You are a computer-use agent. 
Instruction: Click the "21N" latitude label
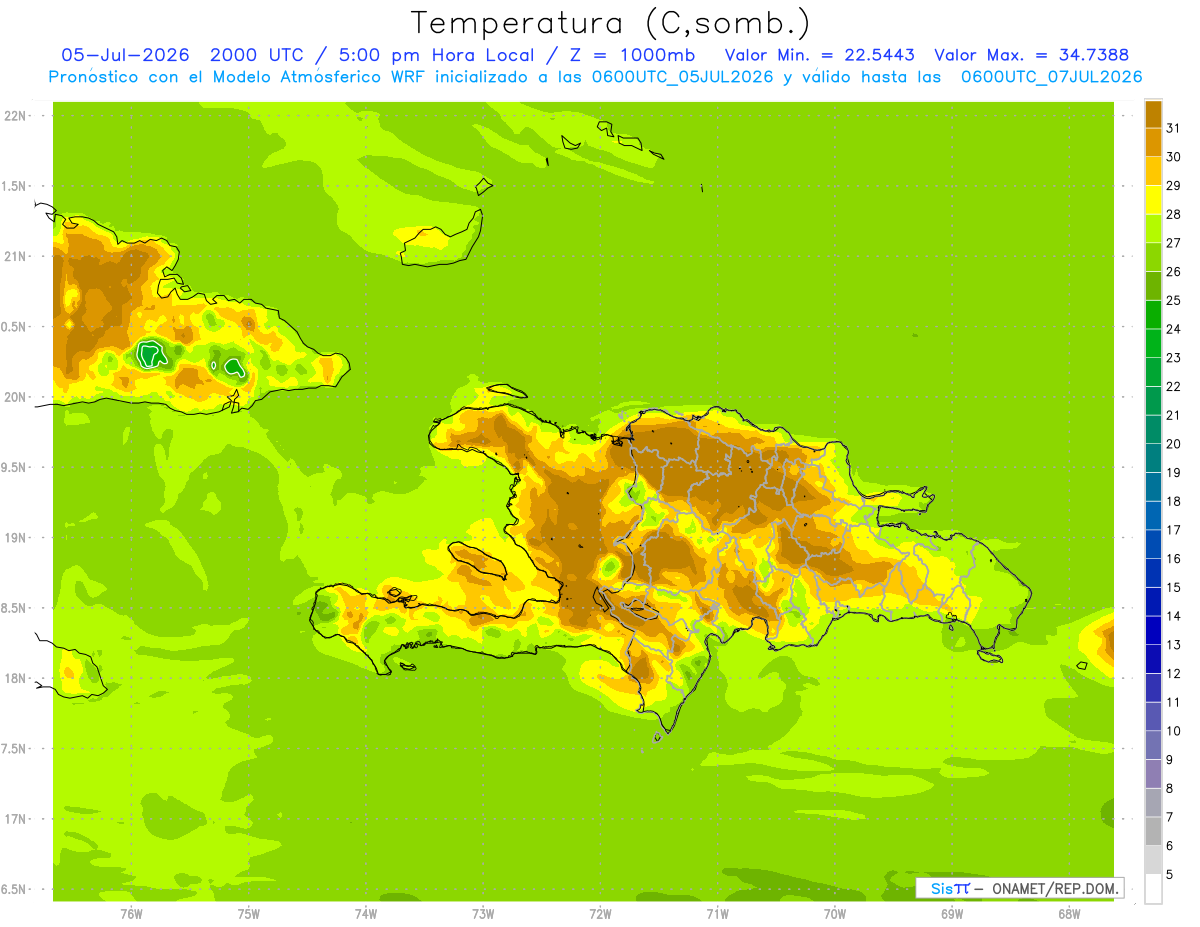click(14, 256)
